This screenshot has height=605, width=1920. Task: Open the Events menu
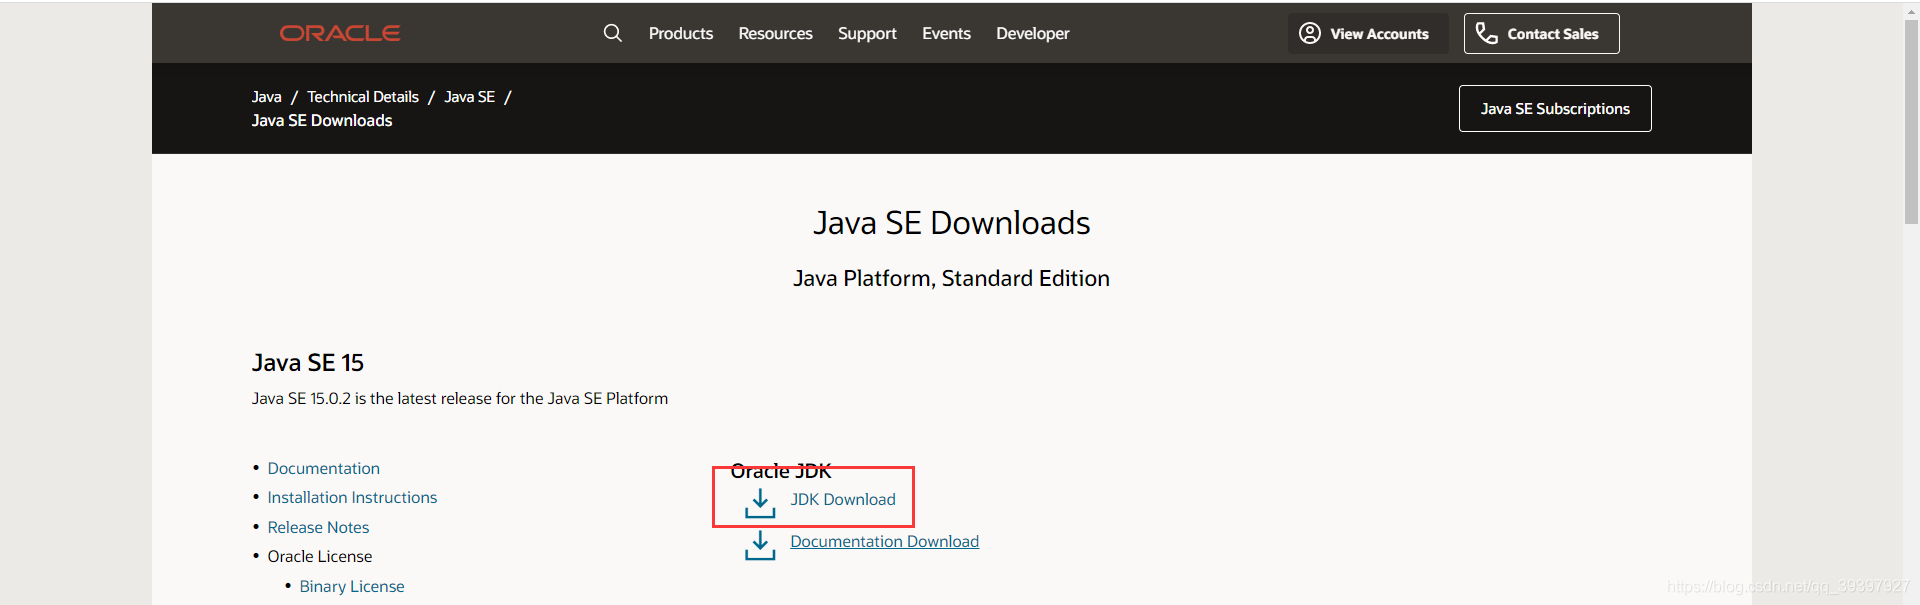[x=946, y=33]
